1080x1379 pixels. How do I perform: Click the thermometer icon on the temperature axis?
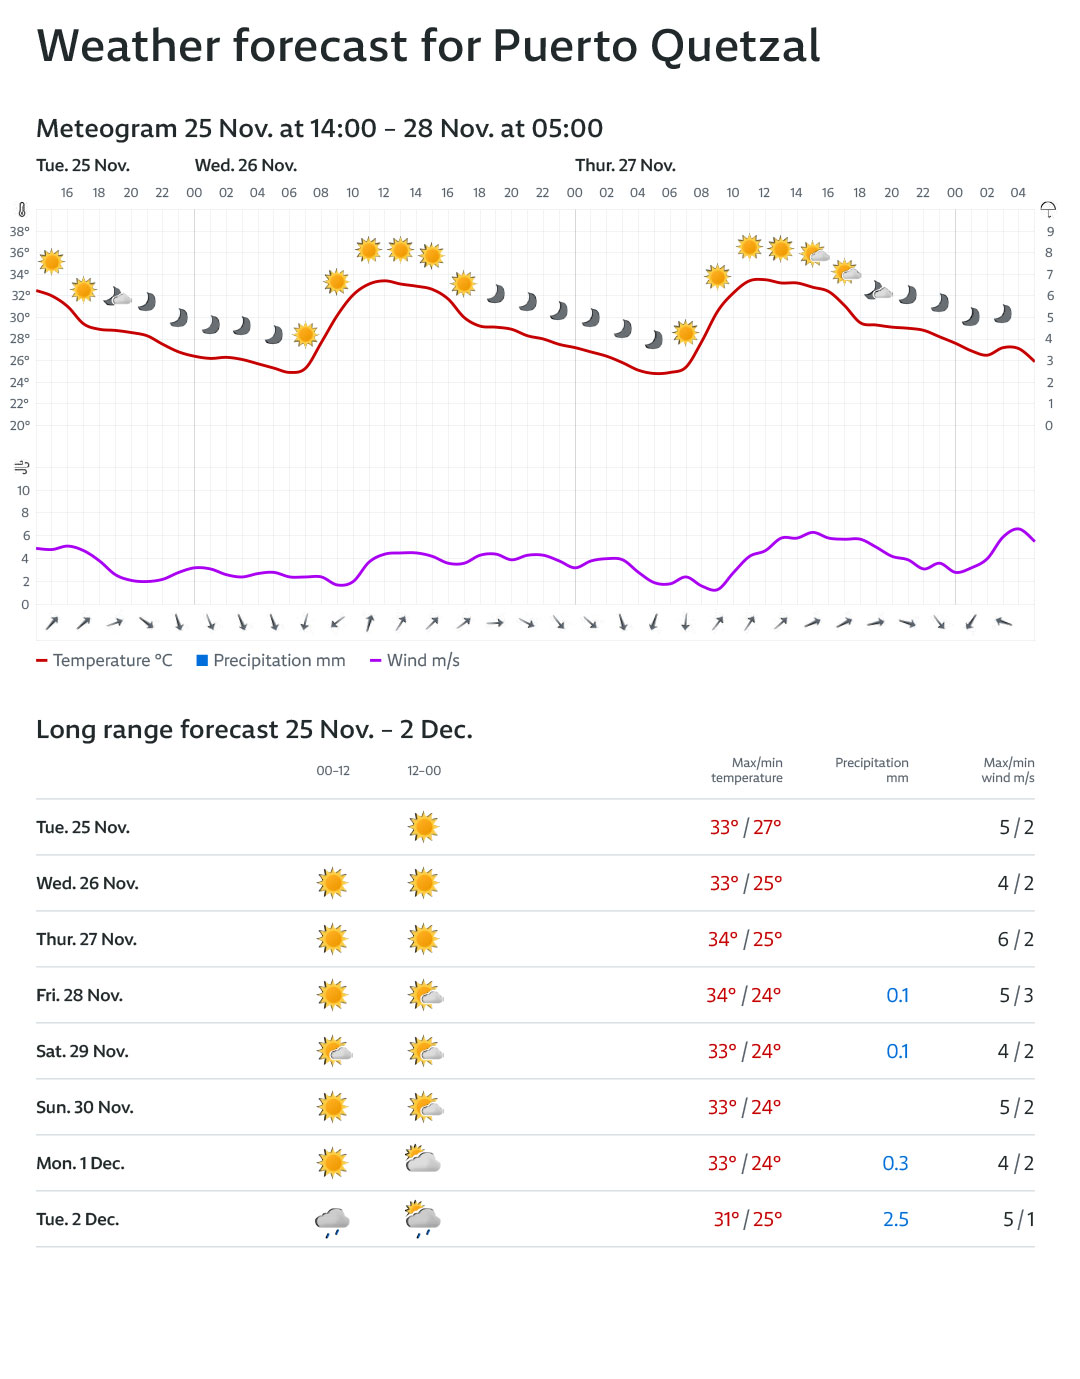point(22,210)
